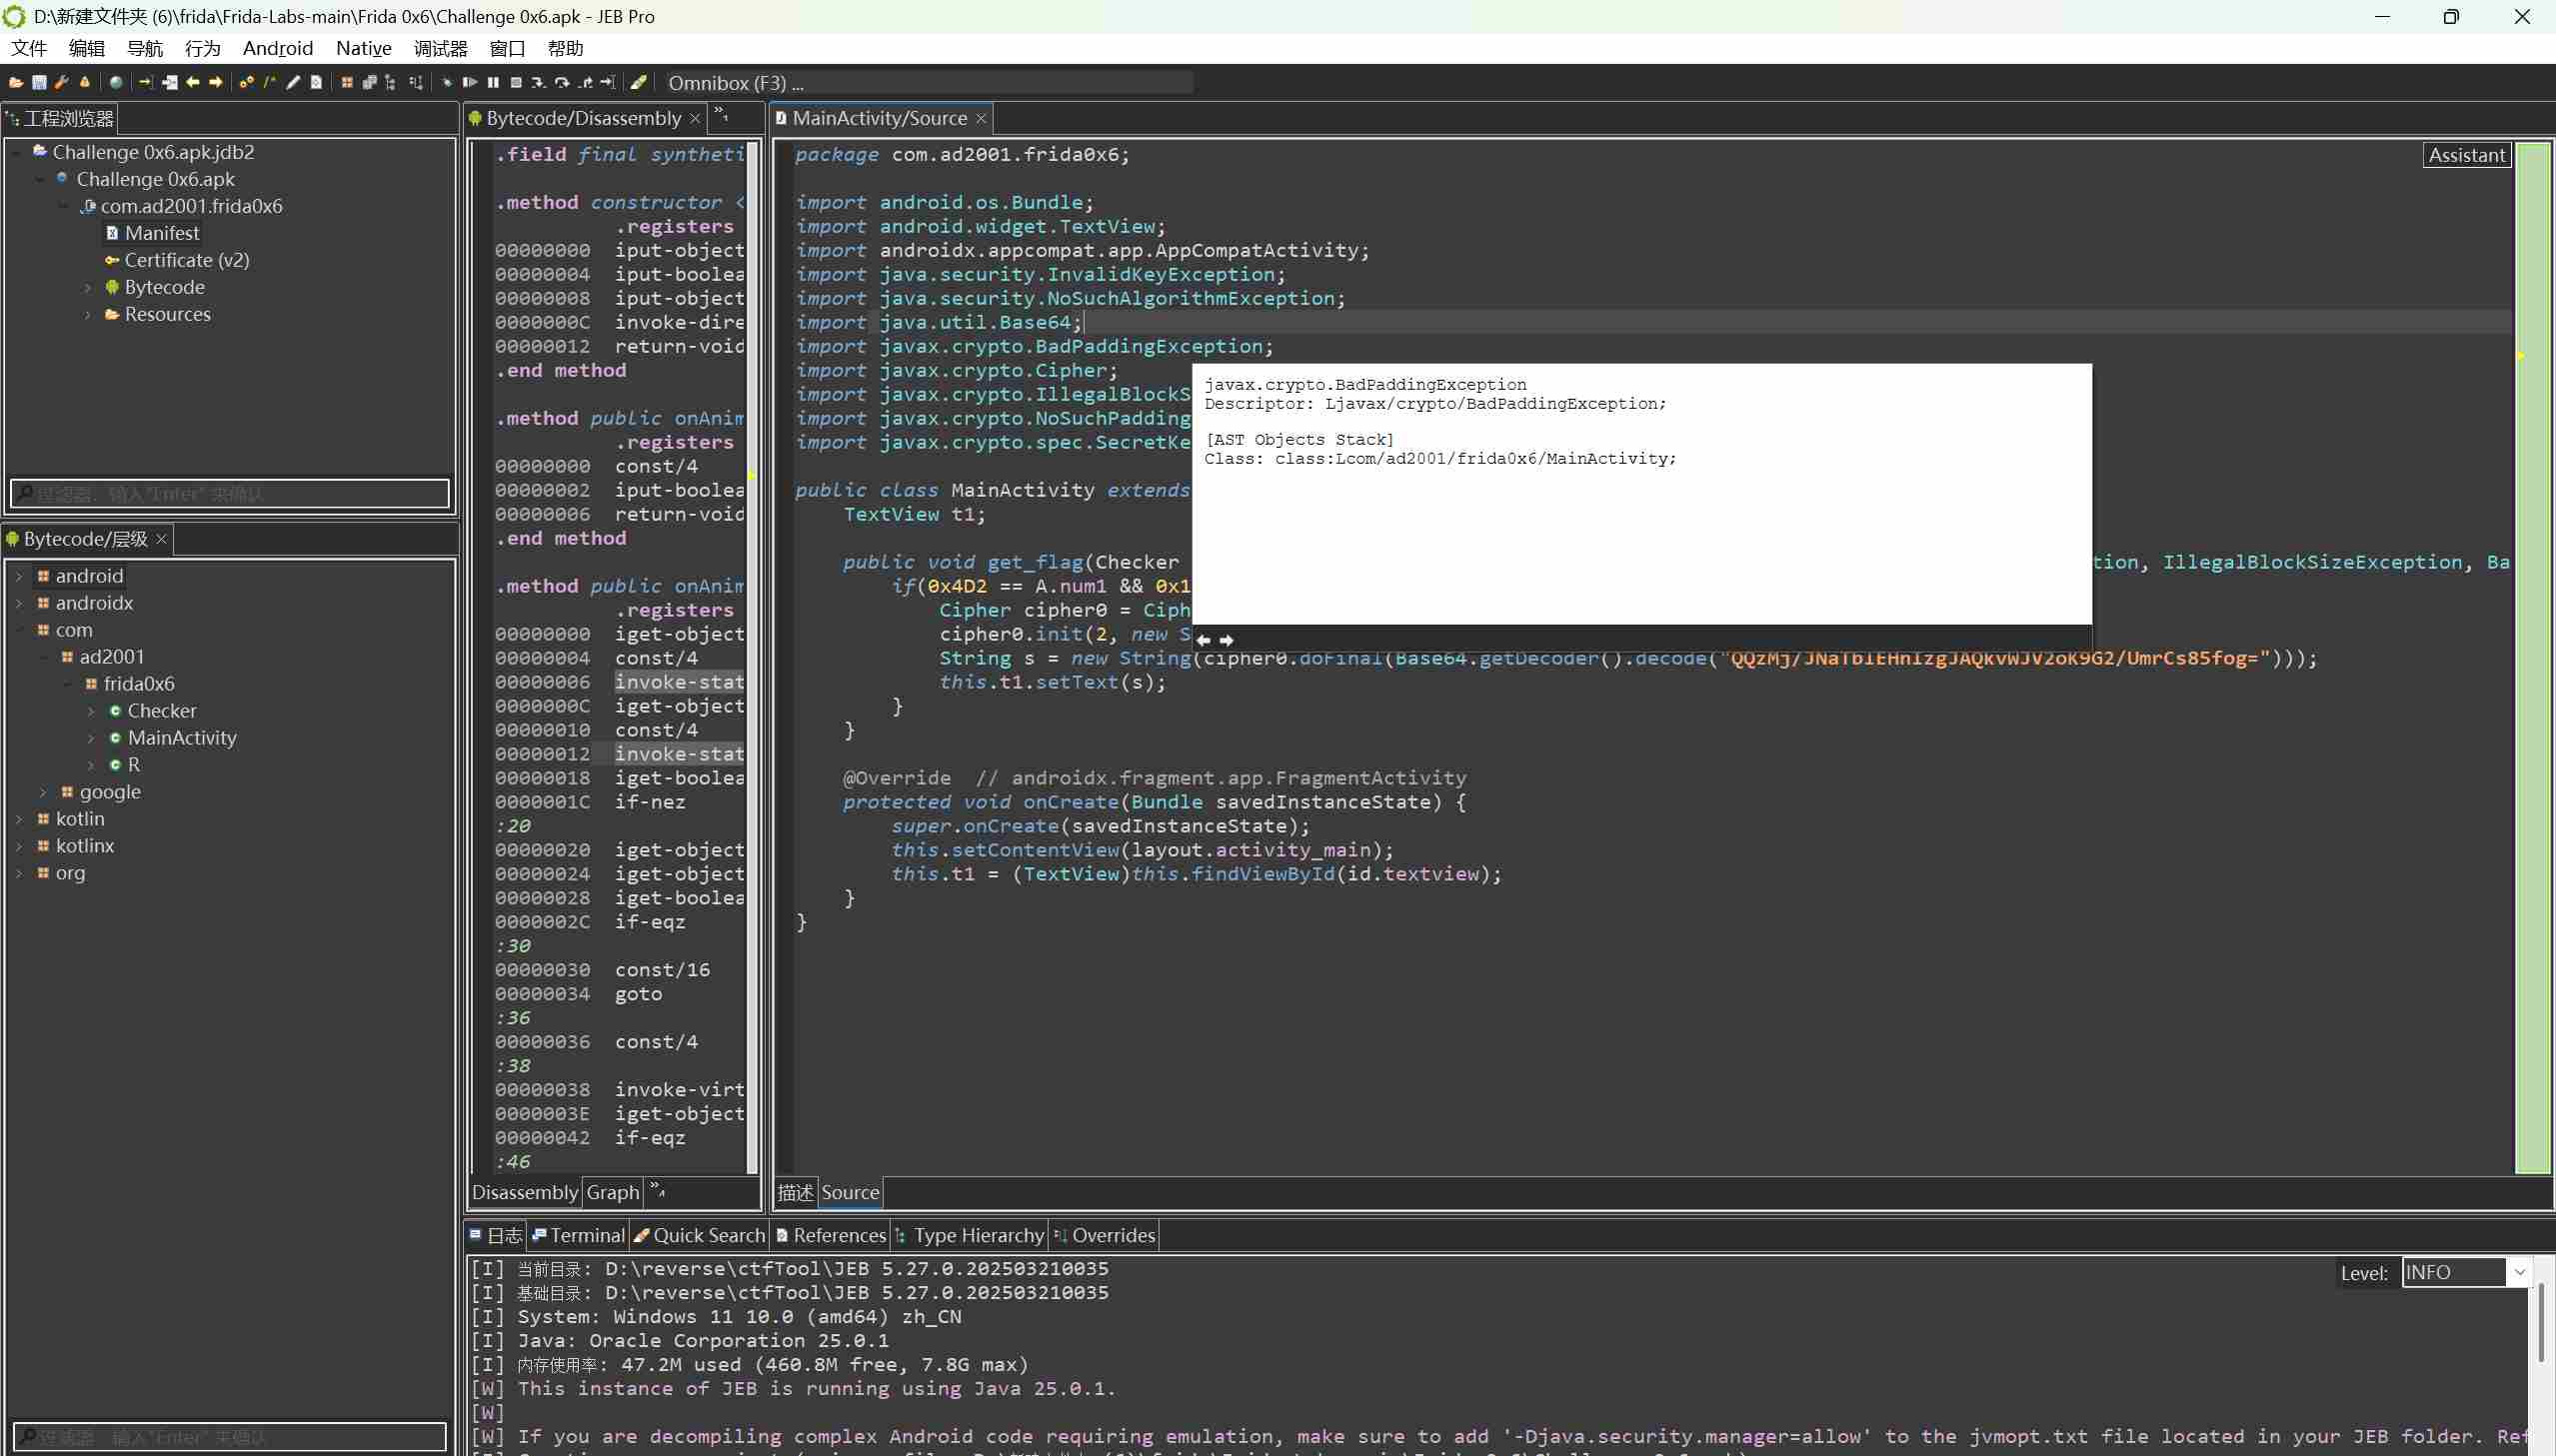Click the Omnibox (F3) search field

click(928, 83)
